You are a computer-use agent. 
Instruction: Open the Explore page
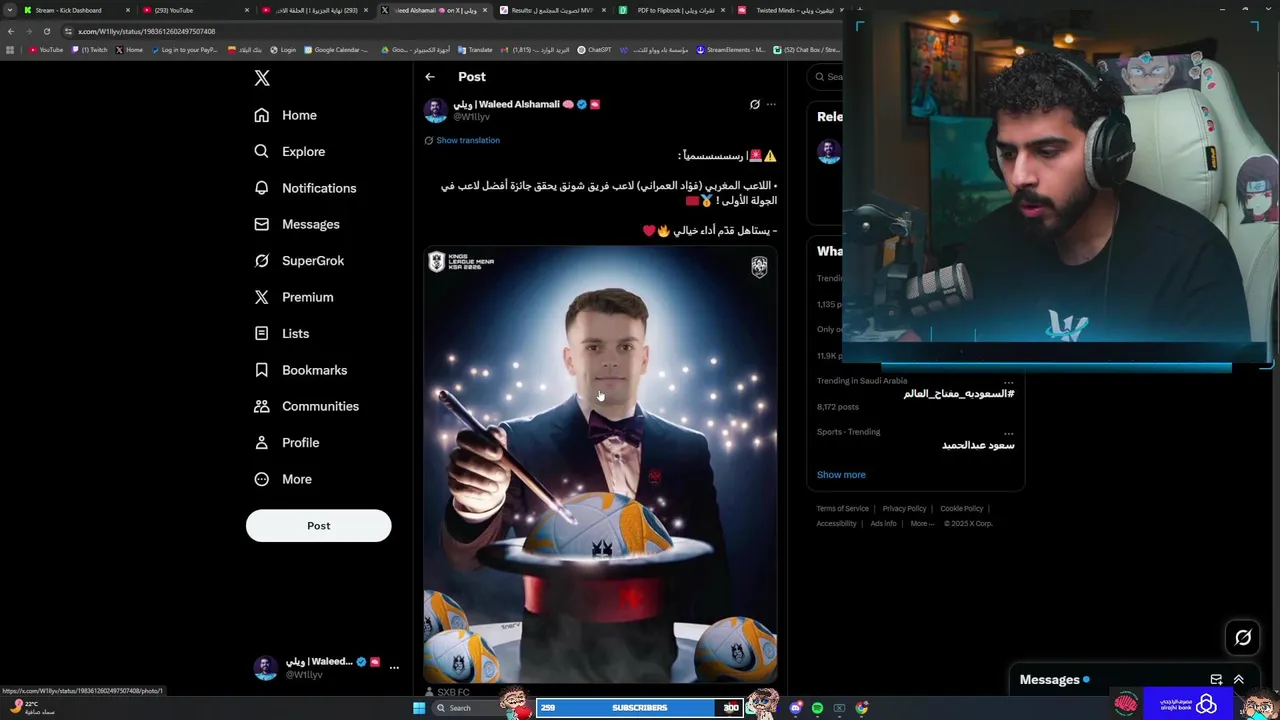coord(290,151)
